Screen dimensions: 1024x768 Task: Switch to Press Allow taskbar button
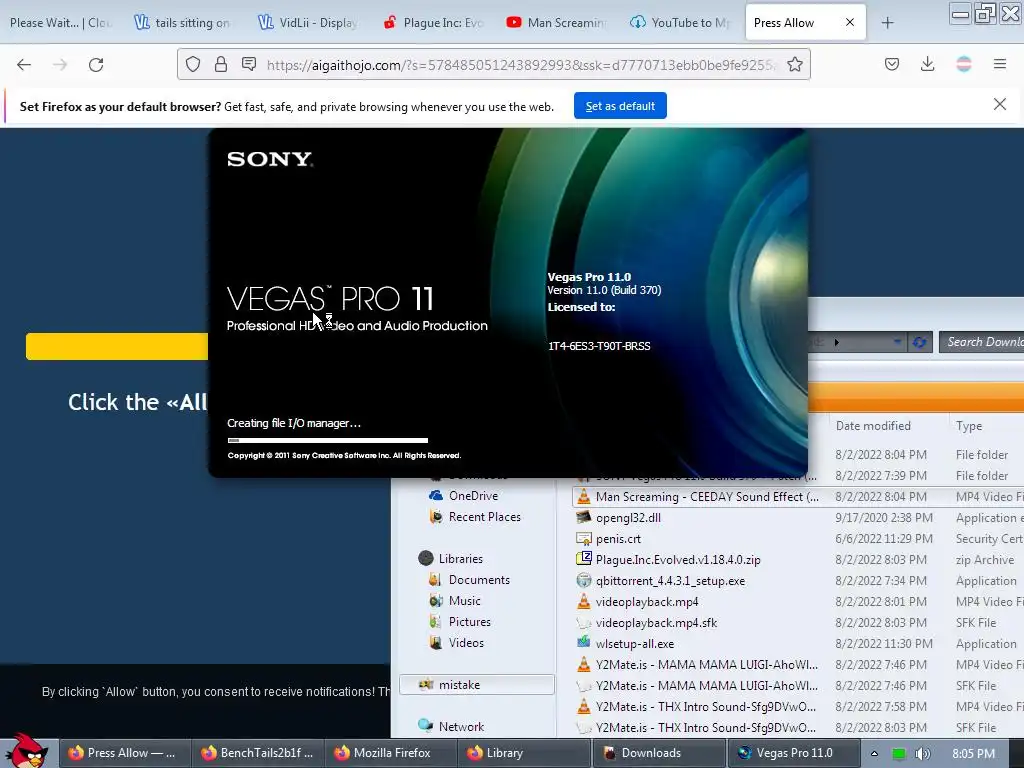tap(125, 753)
